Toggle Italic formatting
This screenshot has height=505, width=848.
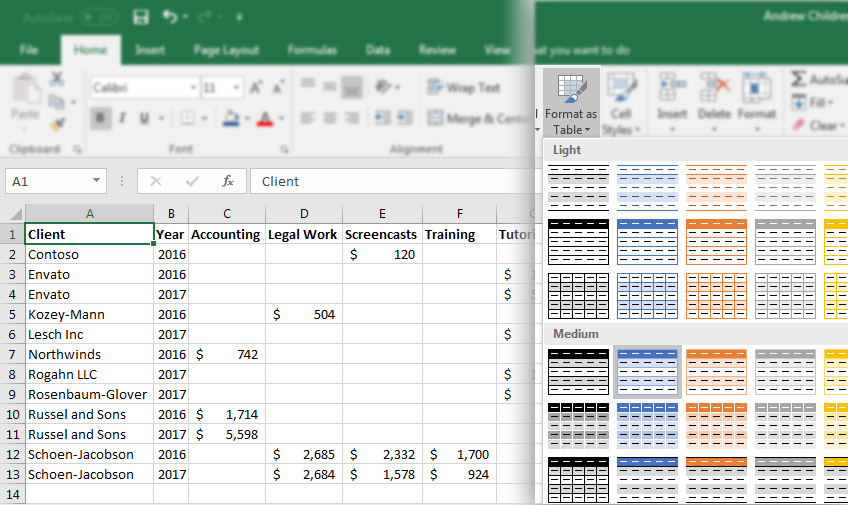point(123,118)
